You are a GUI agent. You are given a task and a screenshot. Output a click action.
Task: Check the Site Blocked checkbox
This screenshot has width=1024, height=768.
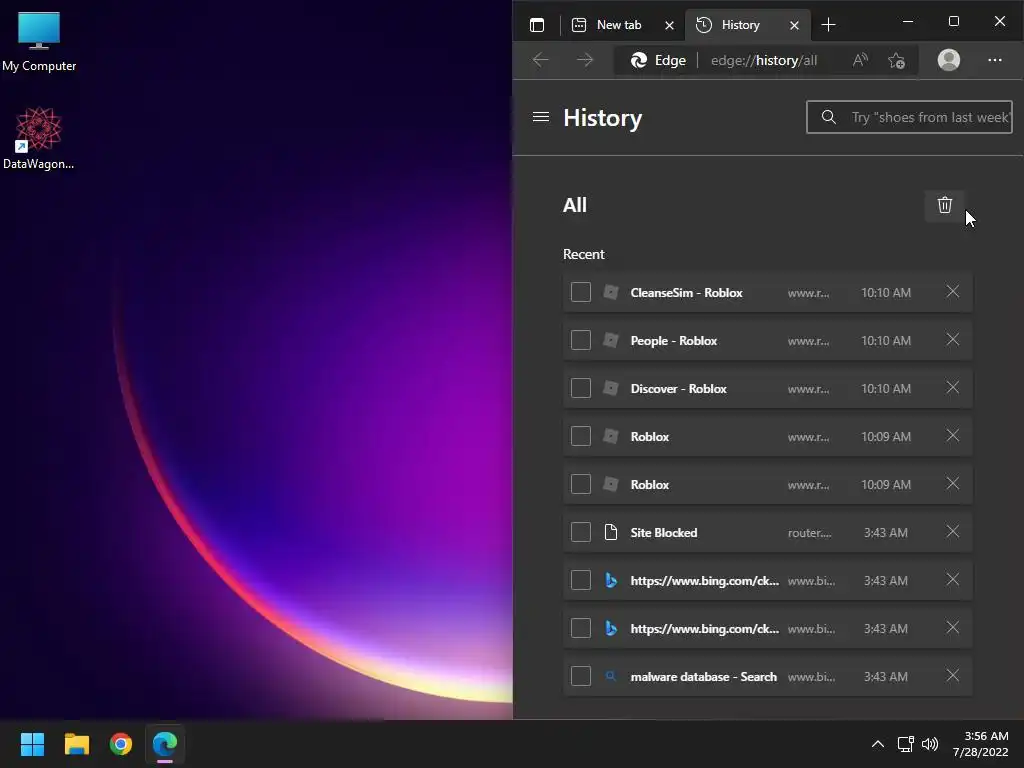coord(581,532)
